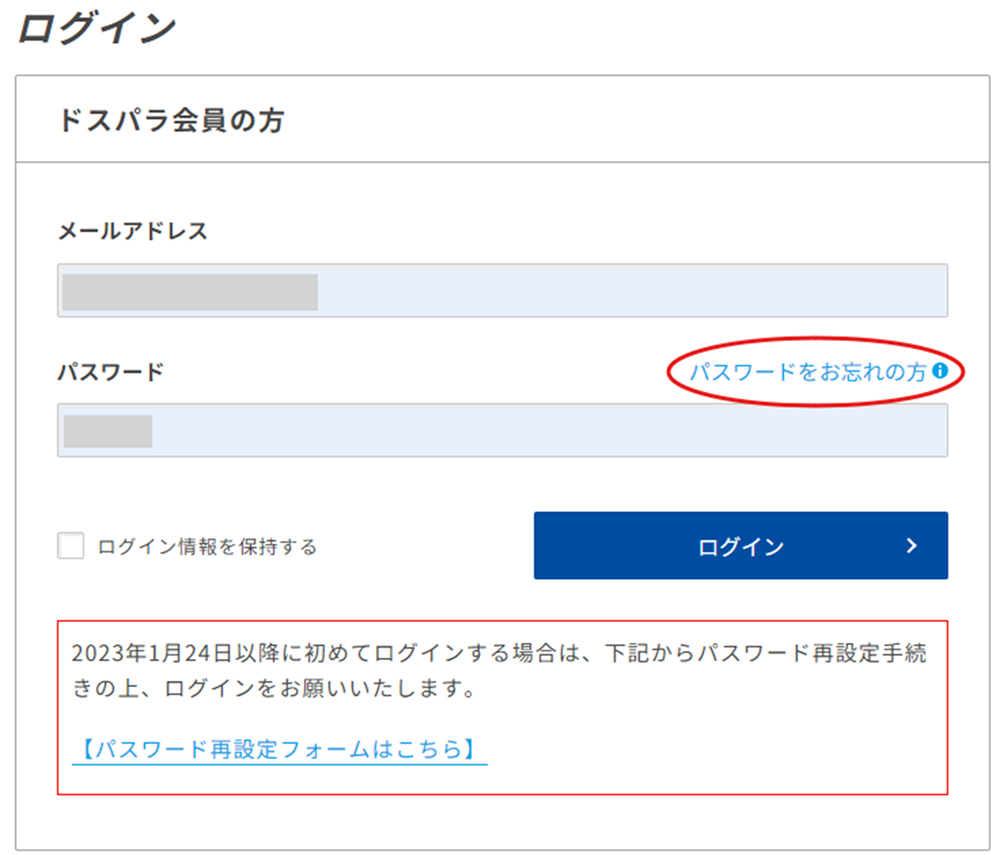Viewport: 1000px width, 855px height.
Task: Select the gray masked email value
Action: tap(190, 292)
